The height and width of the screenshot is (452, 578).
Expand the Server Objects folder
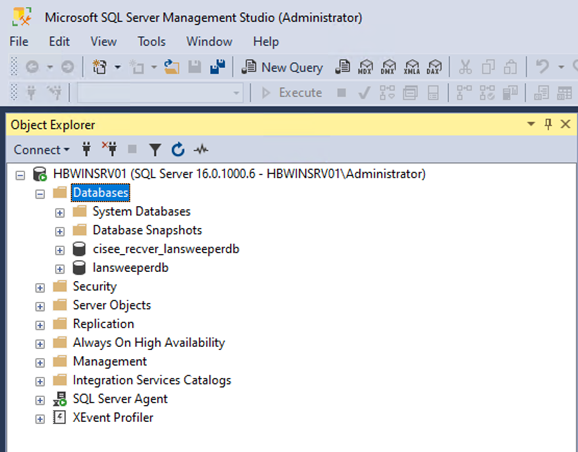pos(40,307)
